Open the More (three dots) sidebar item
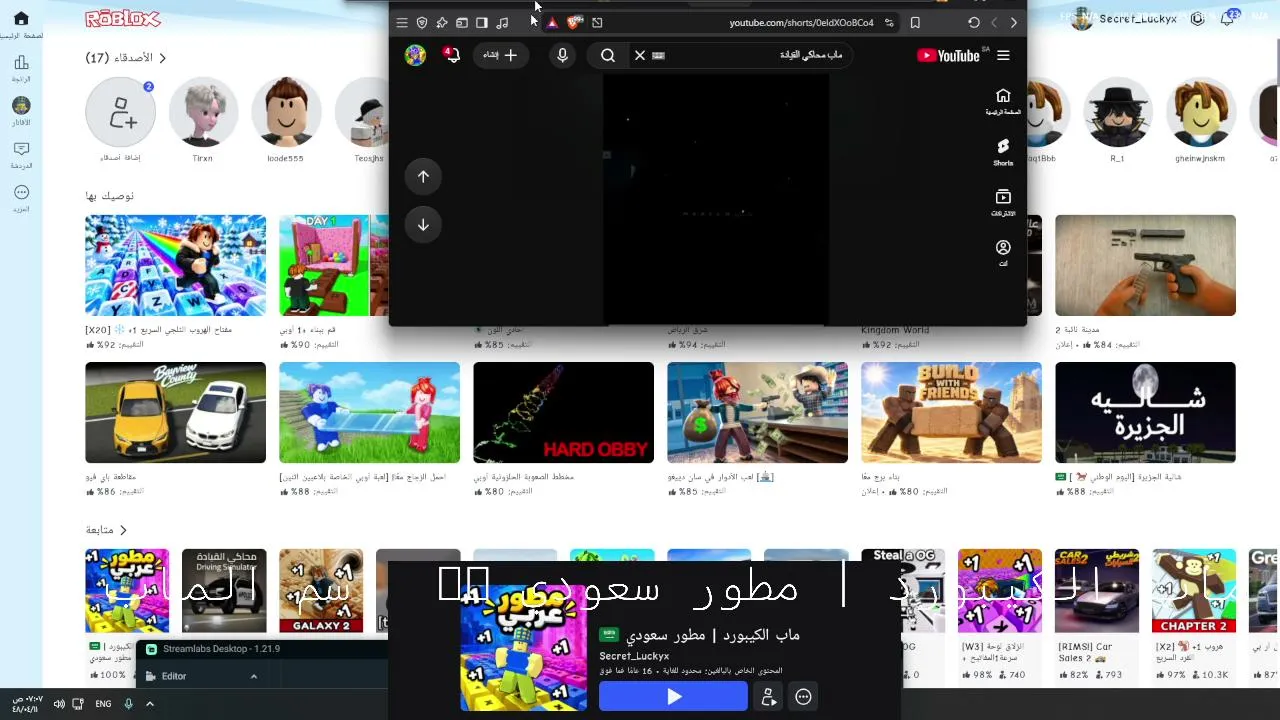The image size is (1280, 720). [x=21, y=192]
